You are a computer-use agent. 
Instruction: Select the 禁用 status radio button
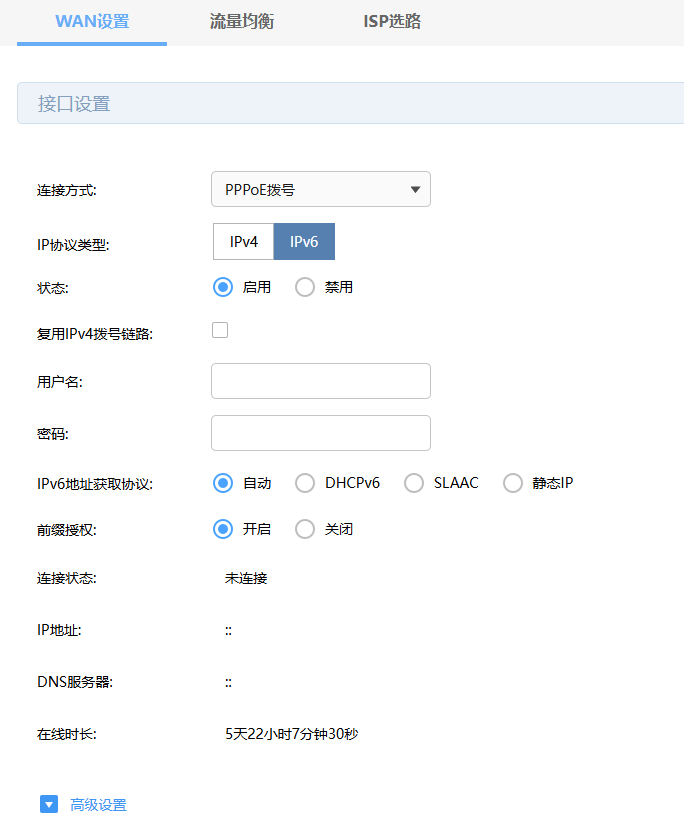(x=305, y=287)
